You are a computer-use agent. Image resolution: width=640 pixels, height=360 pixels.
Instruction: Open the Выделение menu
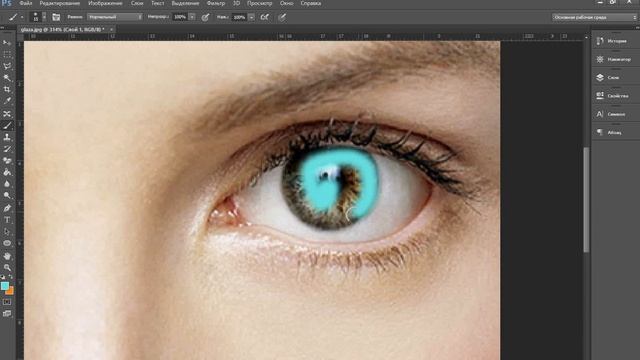coord(185,3)
